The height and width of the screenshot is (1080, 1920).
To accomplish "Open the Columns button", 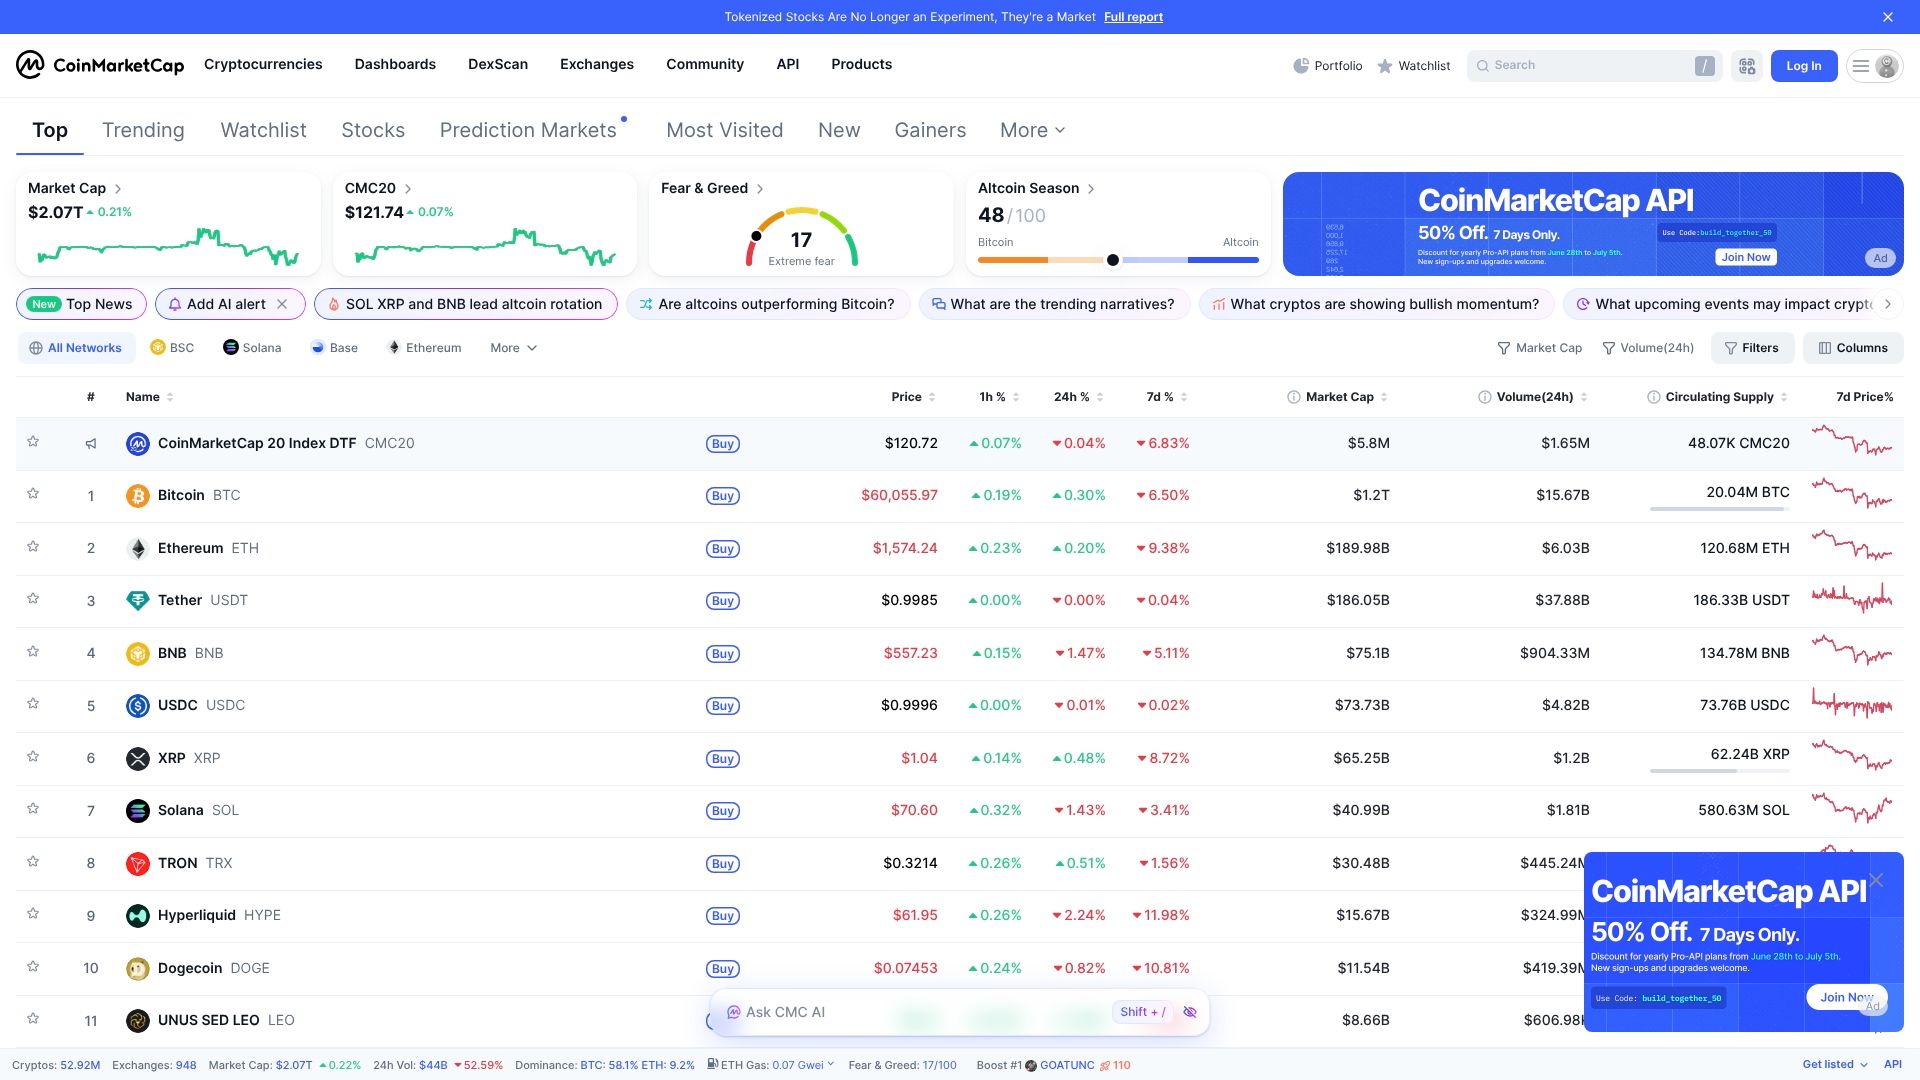I will point(1853,348).
